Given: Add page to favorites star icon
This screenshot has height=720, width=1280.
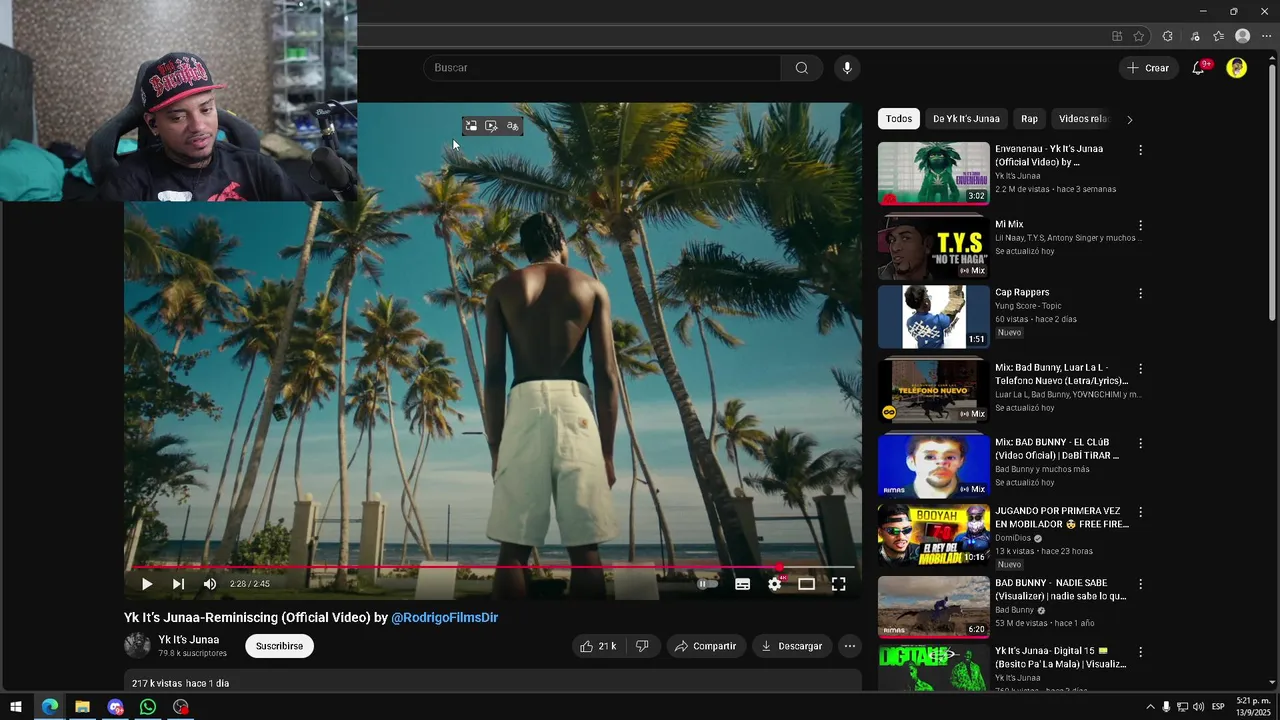Looking at the screenshot, I should tap(1139, 36).
